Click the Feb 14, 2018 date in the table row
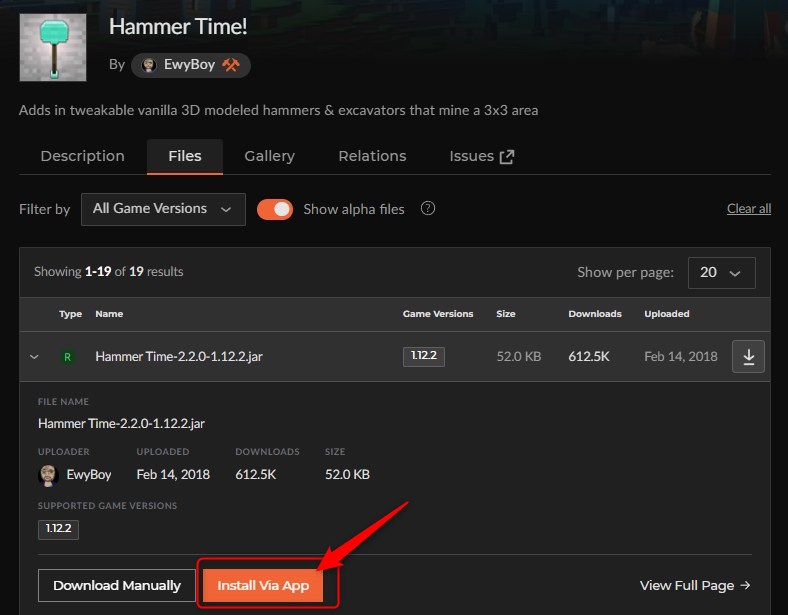 (x=681, y=357)
